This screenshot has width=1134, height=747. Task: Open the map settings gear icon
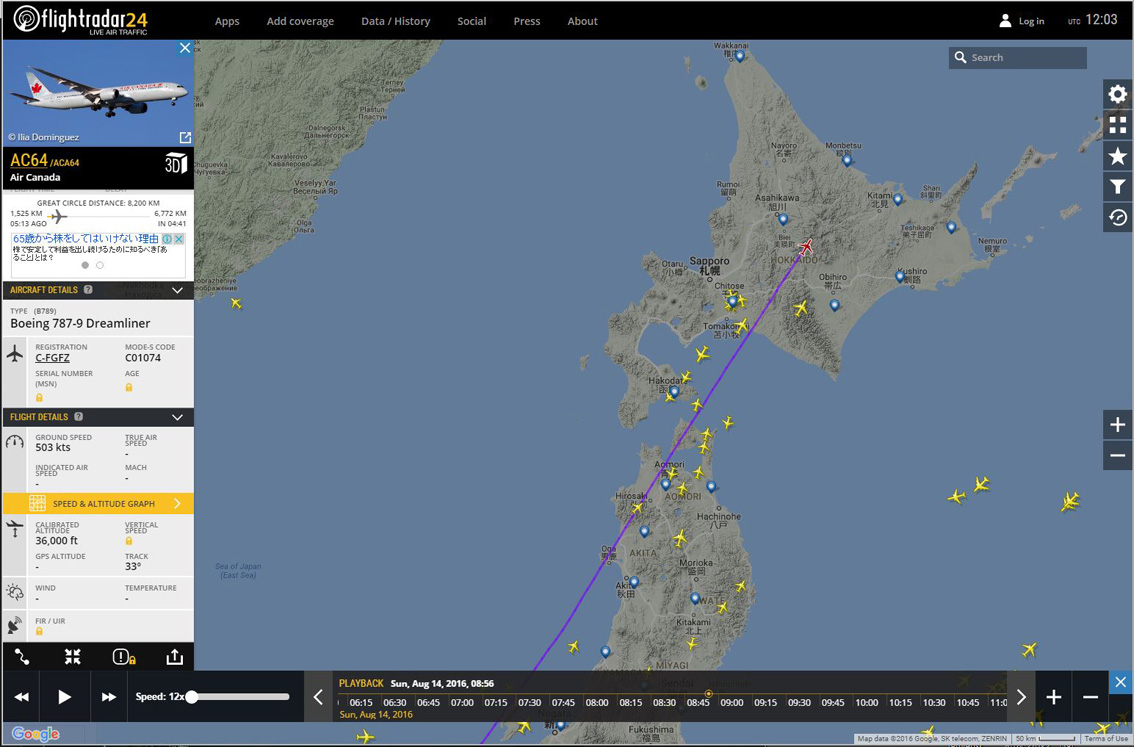point(1117,94)
